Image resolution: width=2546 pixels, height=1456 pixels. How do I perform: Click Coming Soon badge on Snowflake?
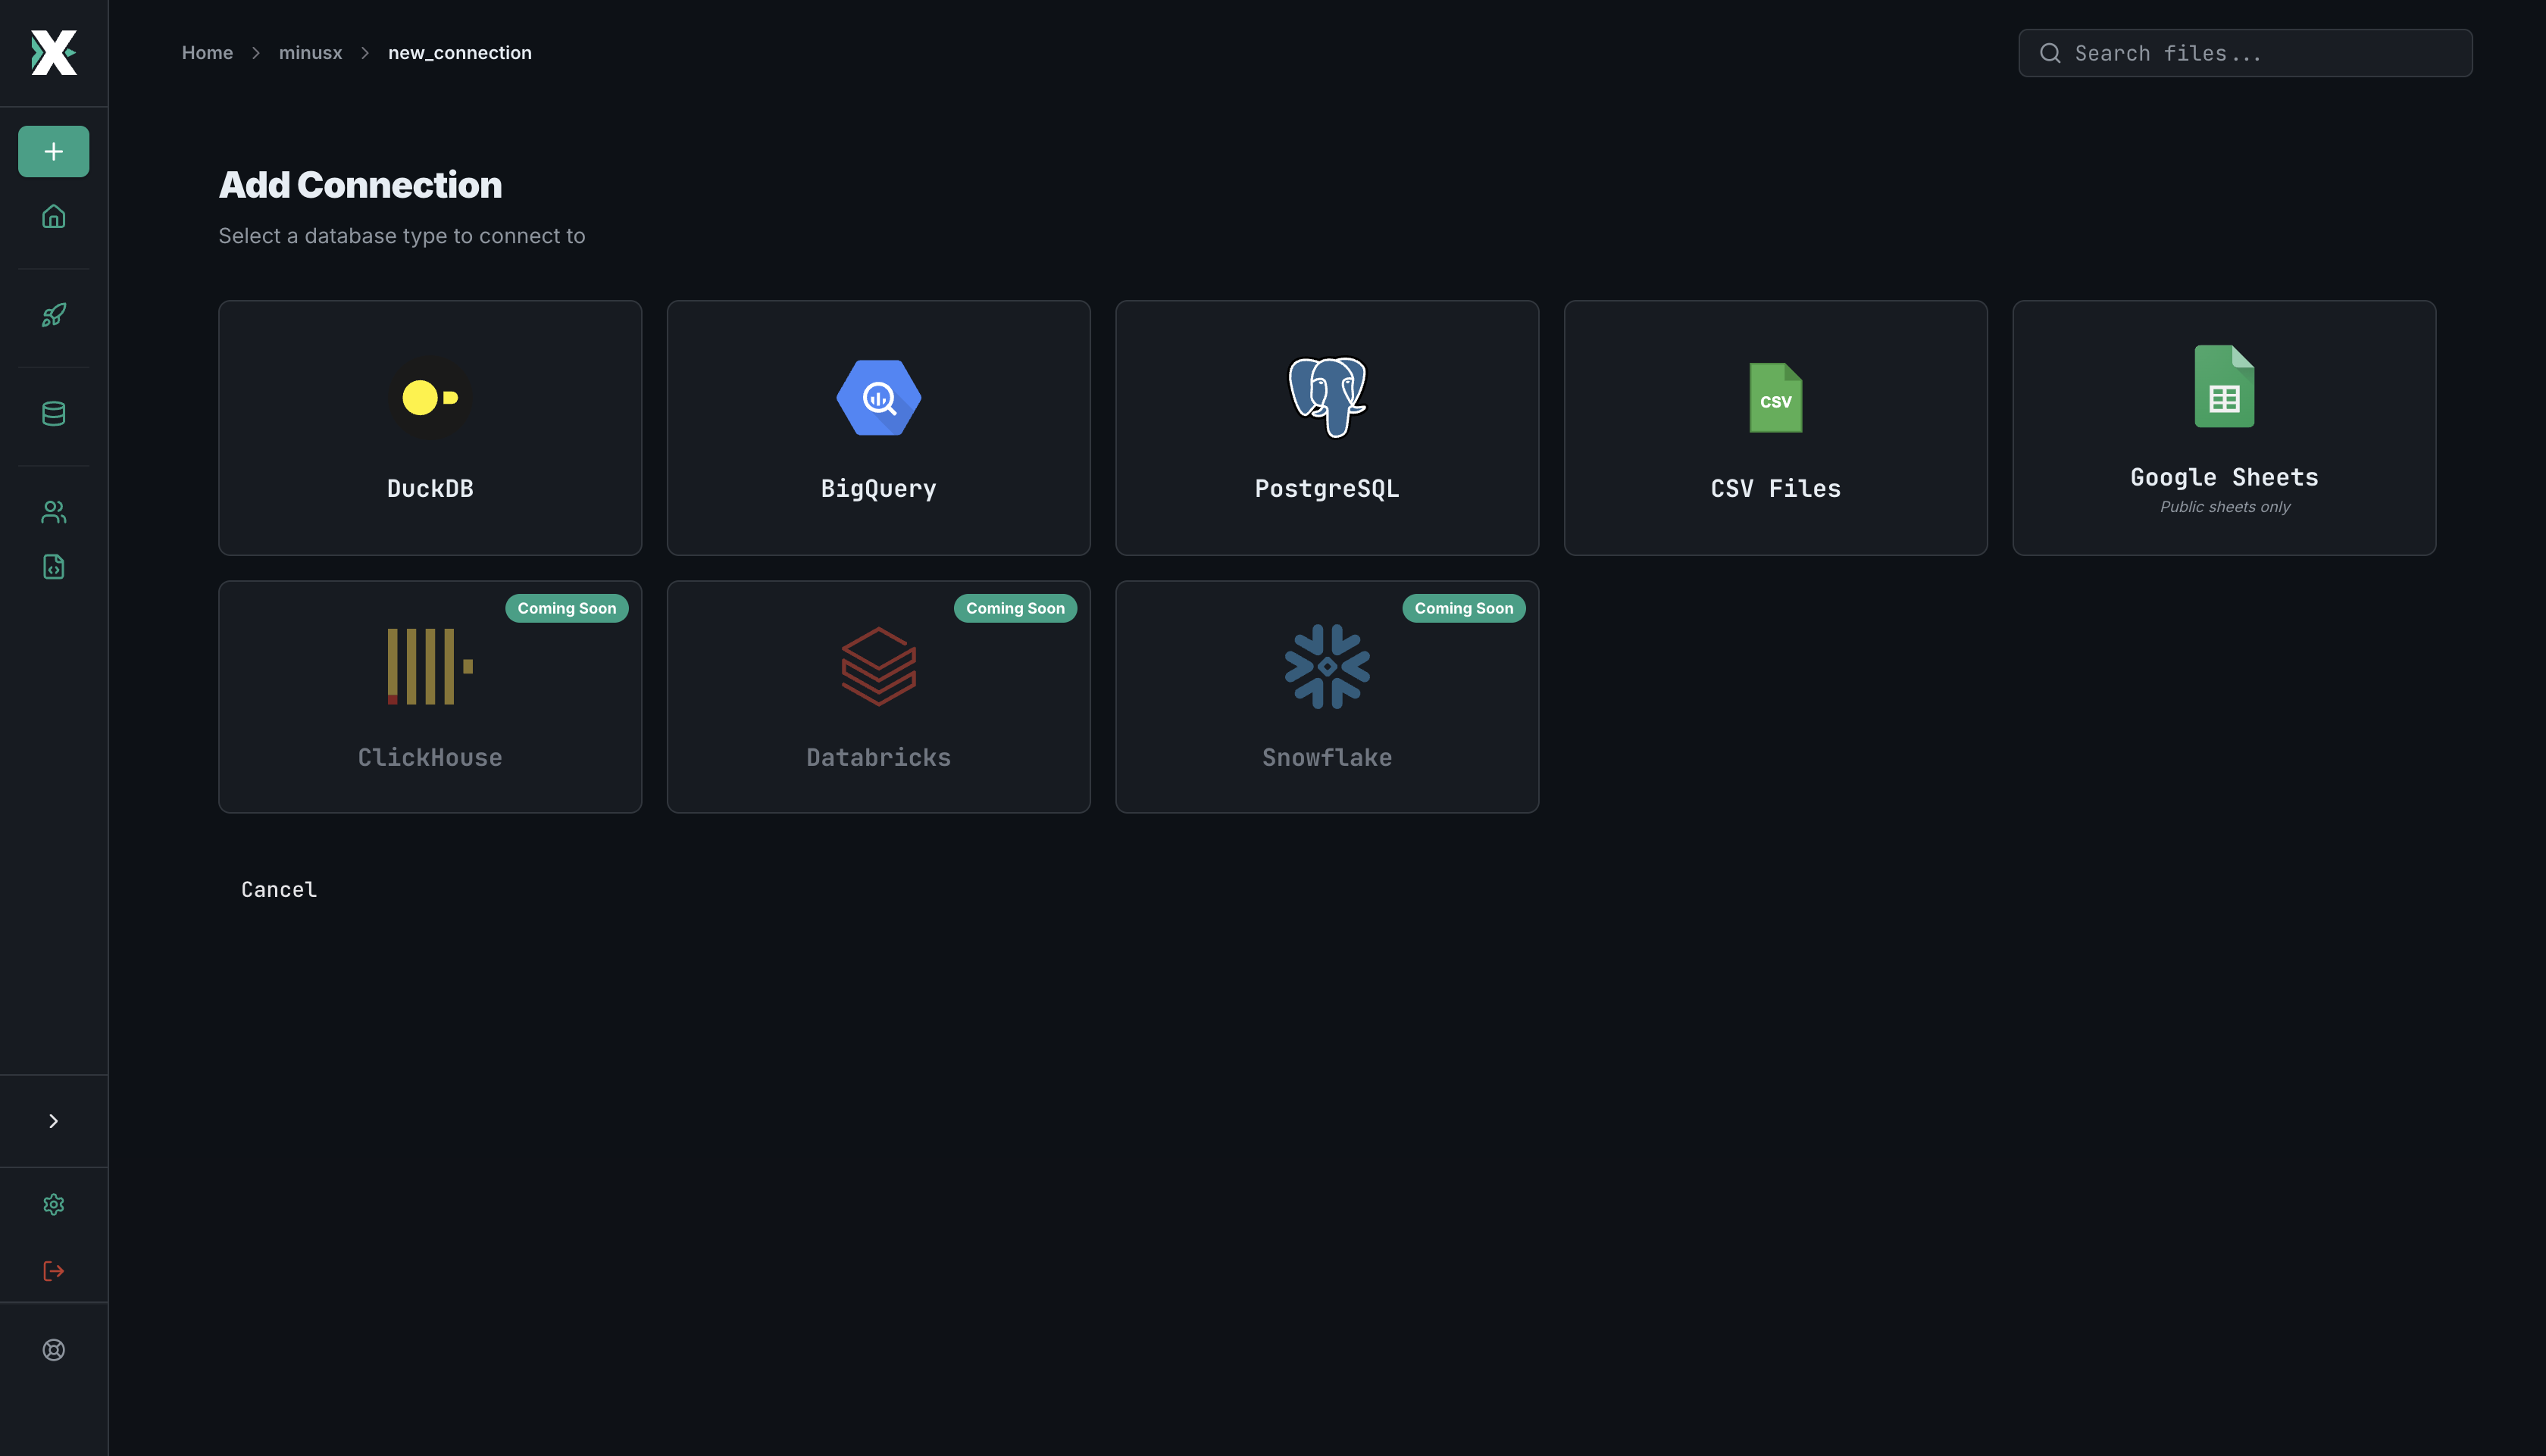pos(1464,608)
